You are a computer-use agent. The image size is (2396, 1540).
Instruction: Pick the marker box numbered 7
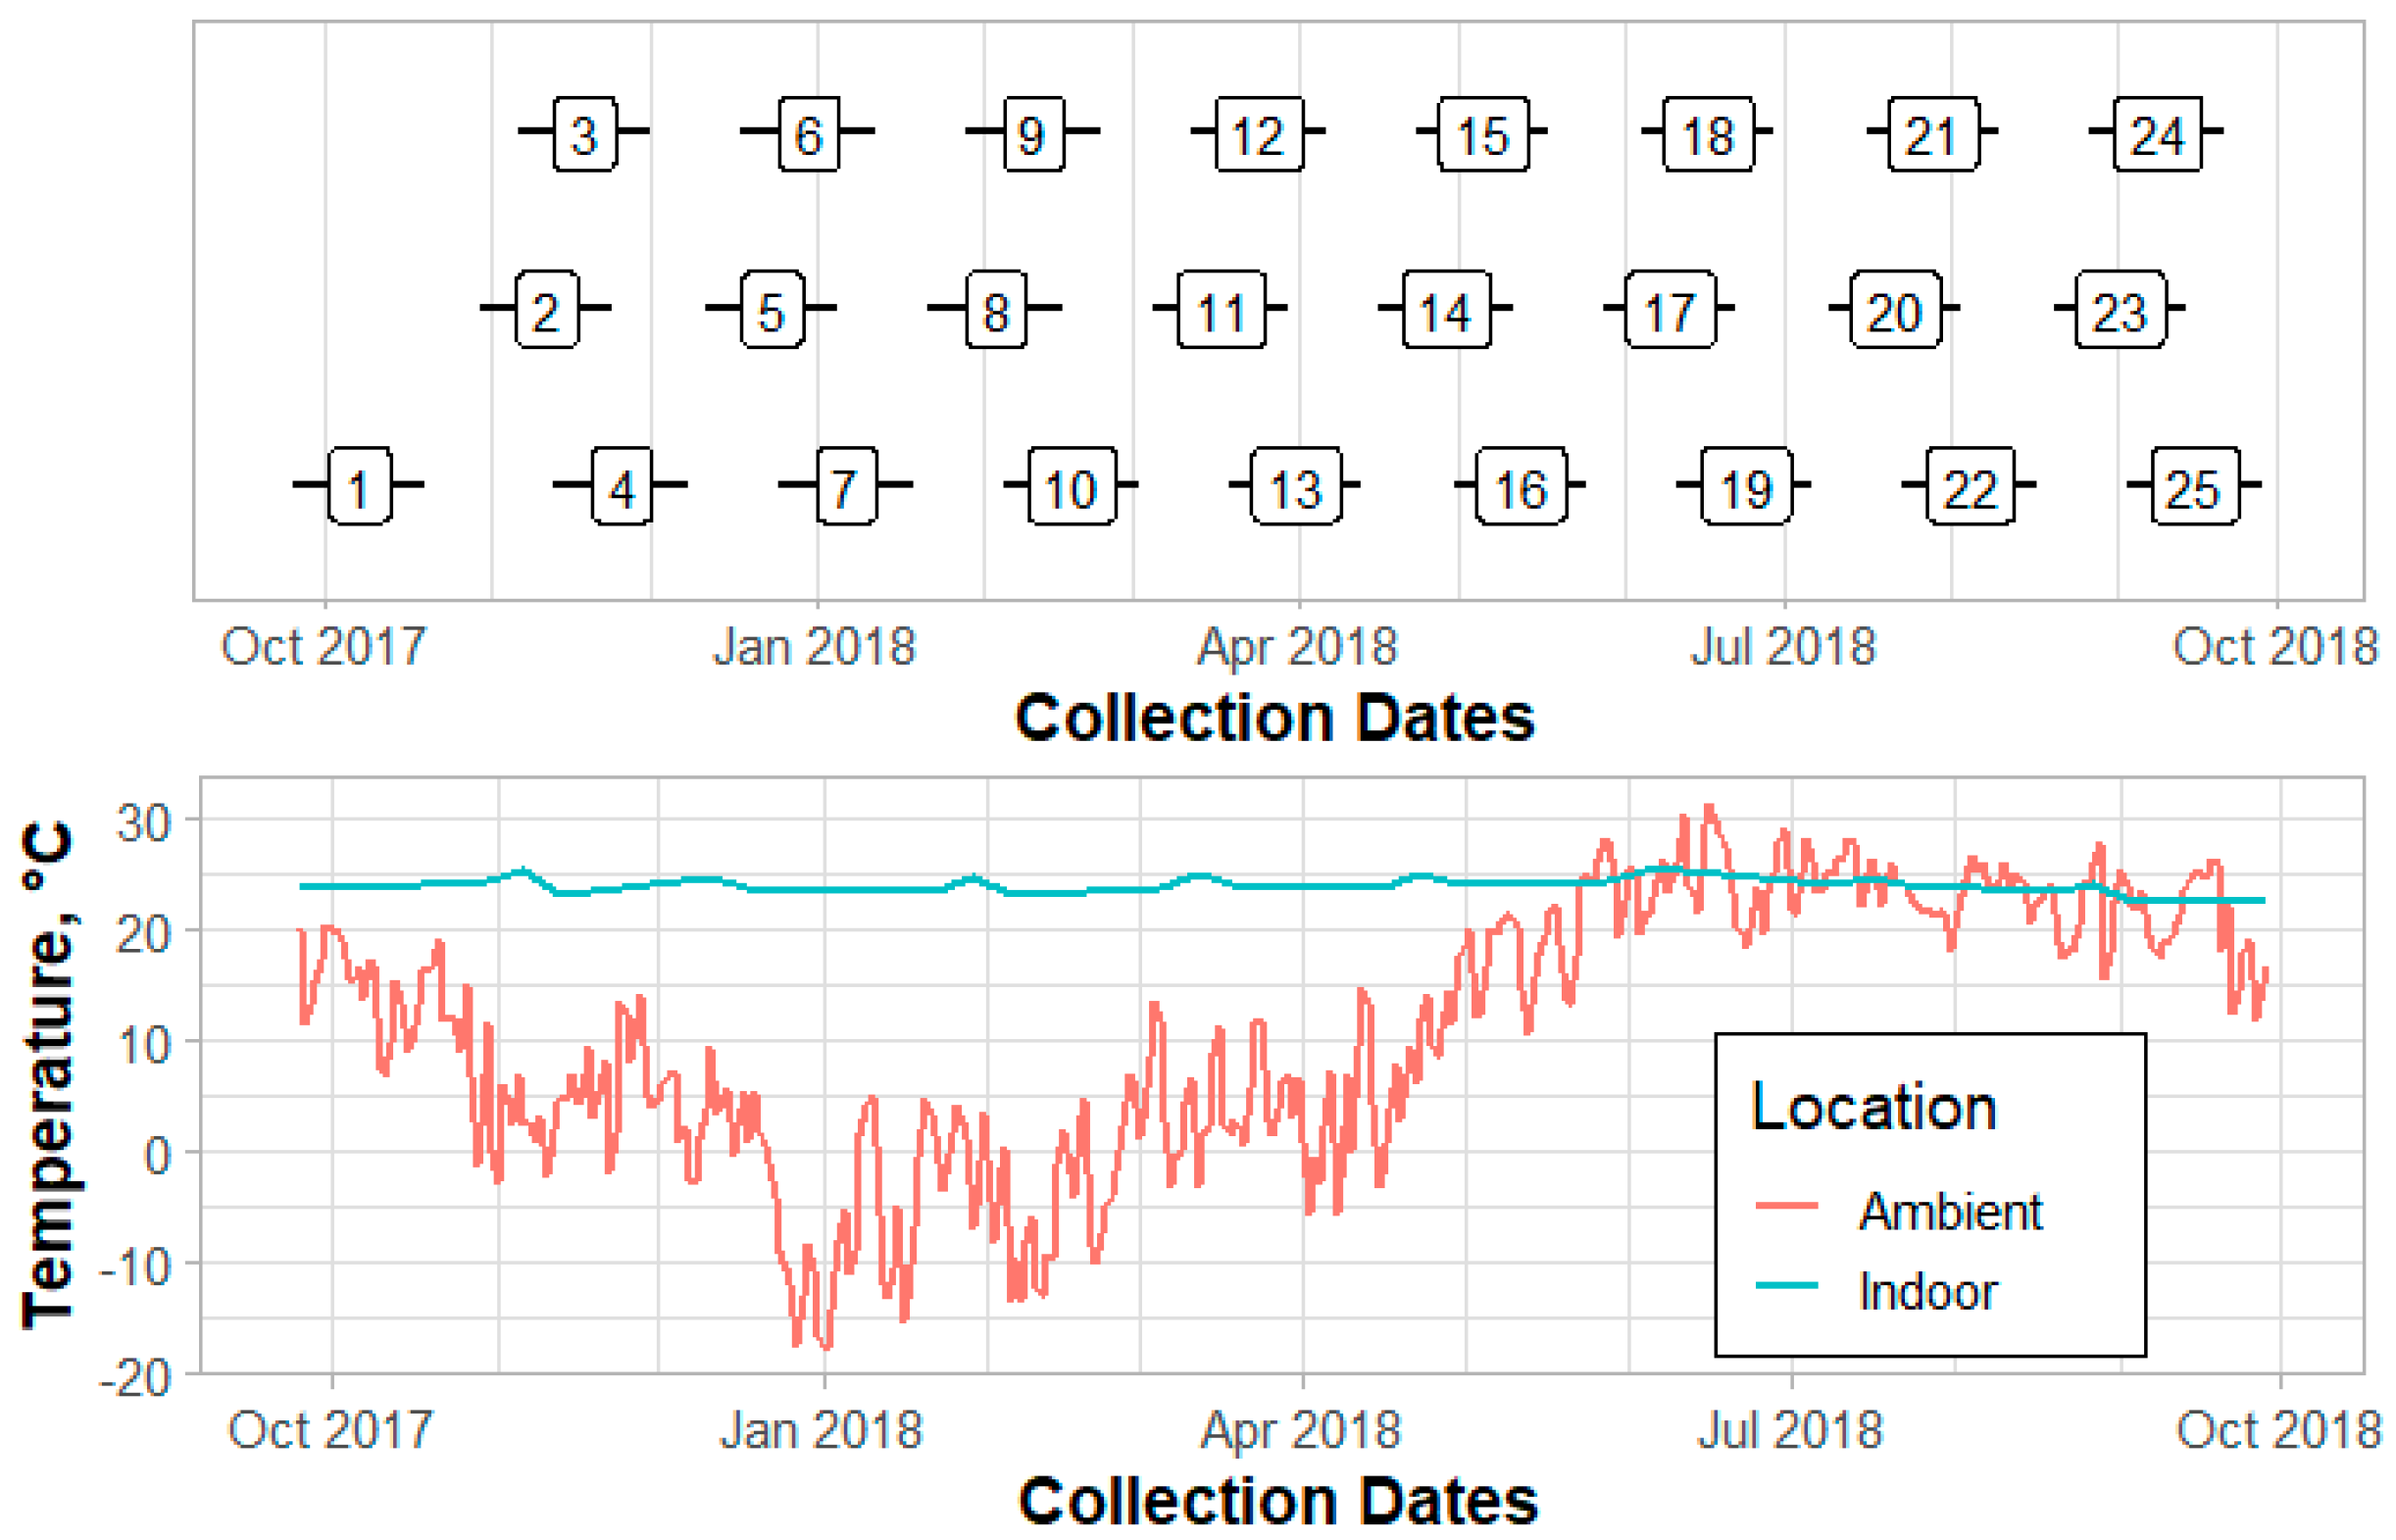pyautogui.click(x=847, y=486)
